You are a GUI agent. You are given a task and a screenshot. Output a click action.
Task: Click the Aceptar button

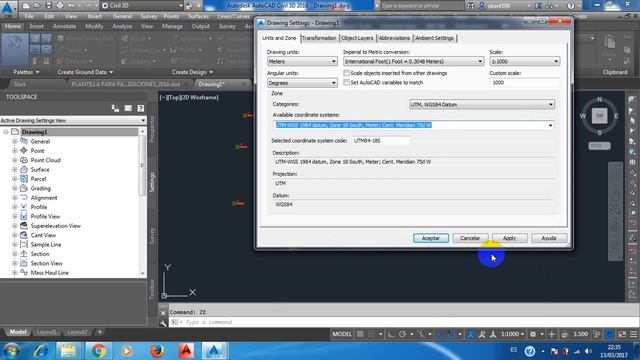[431, 238]
